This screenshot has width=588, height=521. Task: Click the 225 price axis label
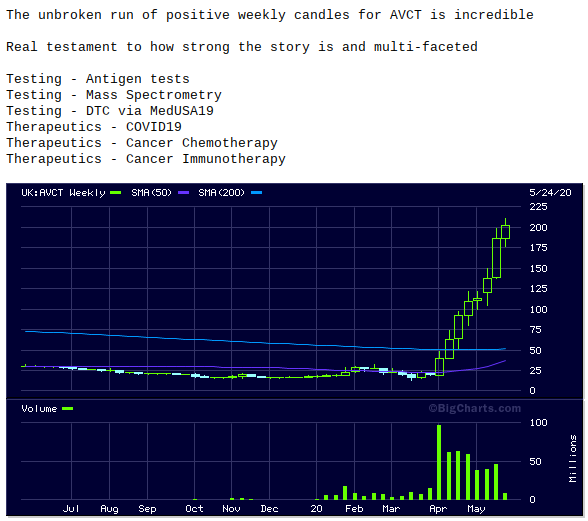538,207
